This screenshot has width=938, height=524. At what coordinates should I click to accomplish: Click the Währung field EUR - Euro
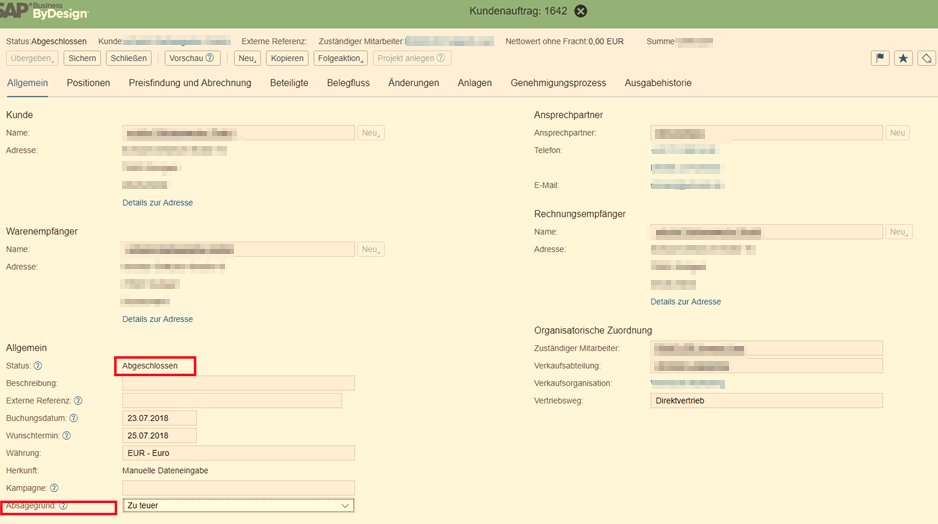click(x=238, y=453)
